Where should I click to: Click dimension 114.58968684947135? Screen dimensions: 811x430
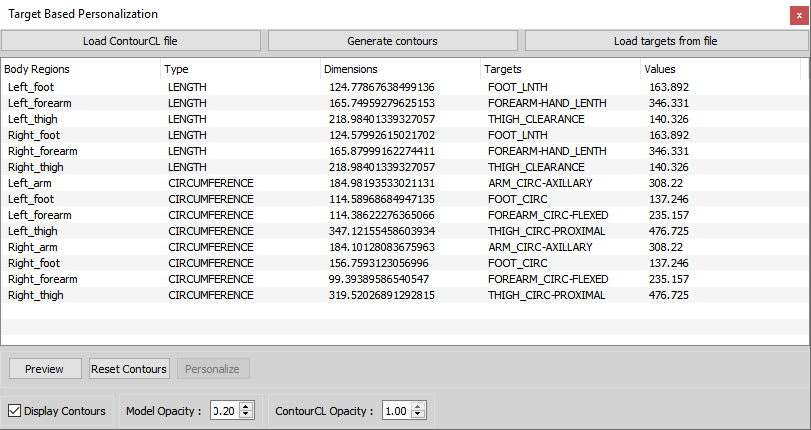[382, 199]
